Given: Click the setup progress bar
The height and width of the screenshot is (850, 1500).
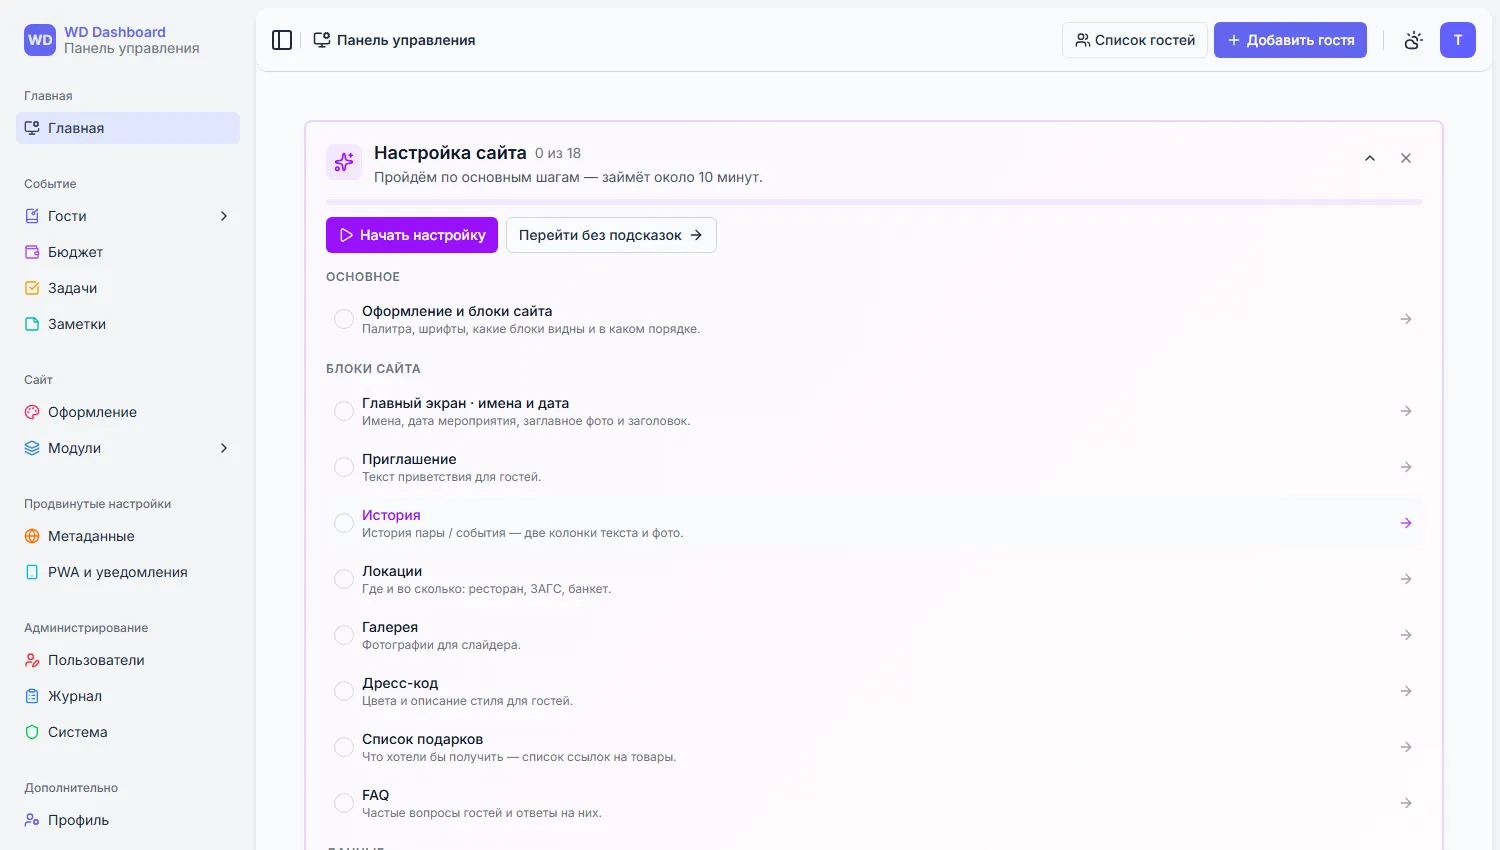Looking at the screenshot, I should point(874,202).
